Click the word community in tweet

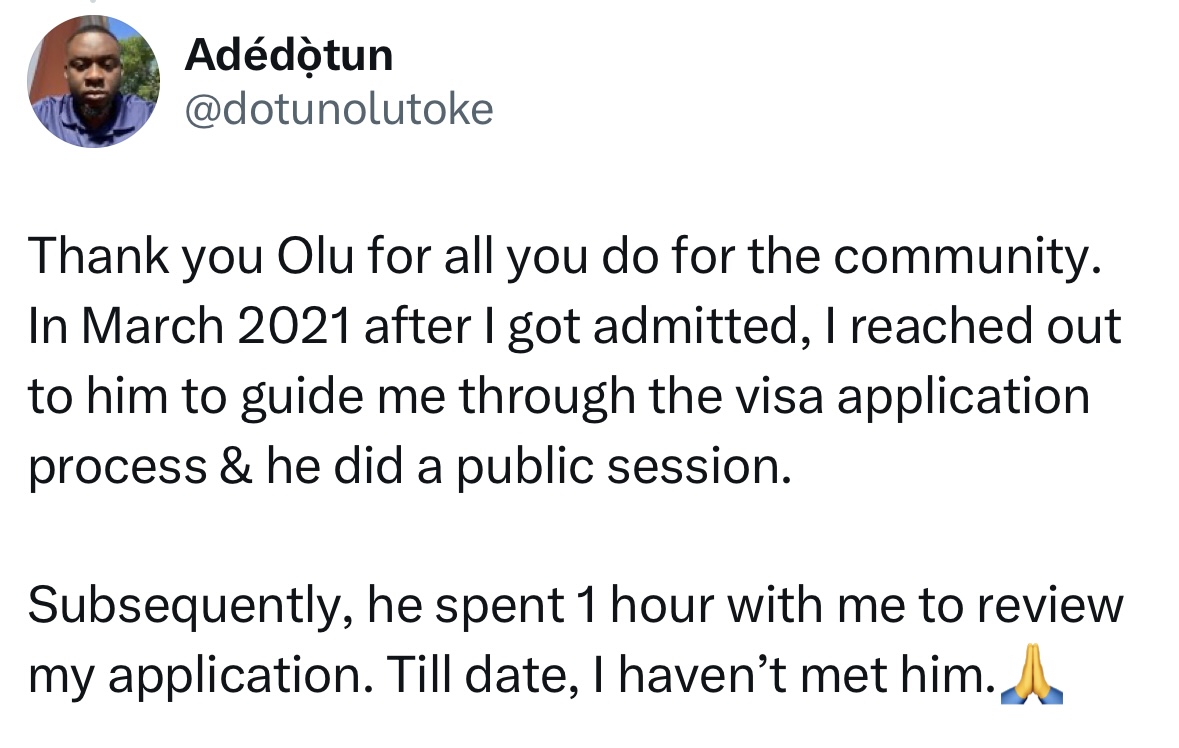click(967, 257)
